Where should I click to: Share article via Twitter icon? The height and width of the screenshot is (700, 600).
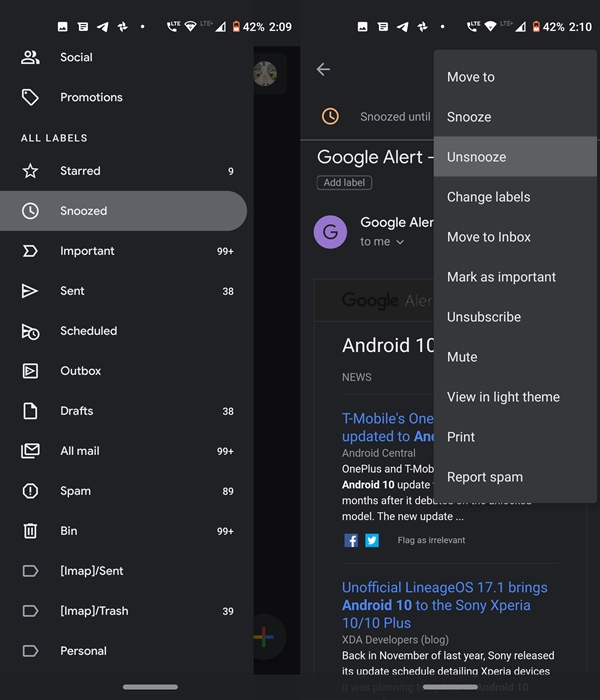coord(372,540)
